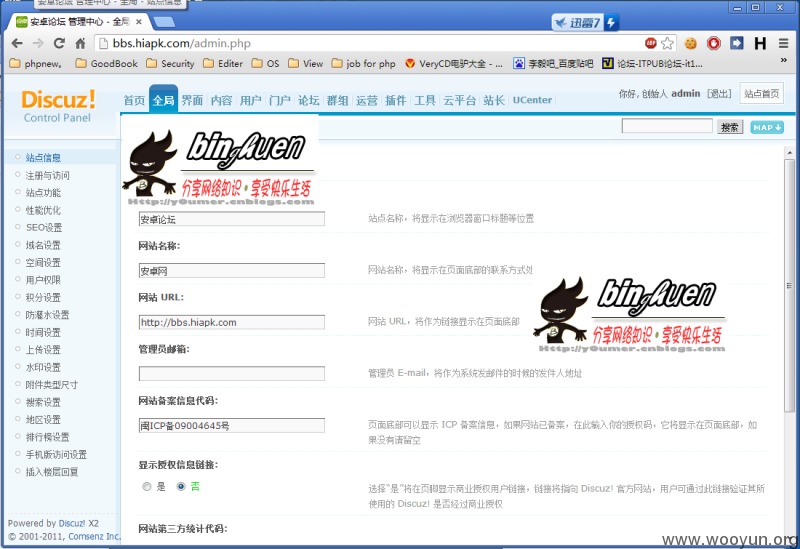Image resolution: width=800 pixels, height=549 pixels.
Task: Open the Security bookmark folder
Action: (x=170, y=64)
